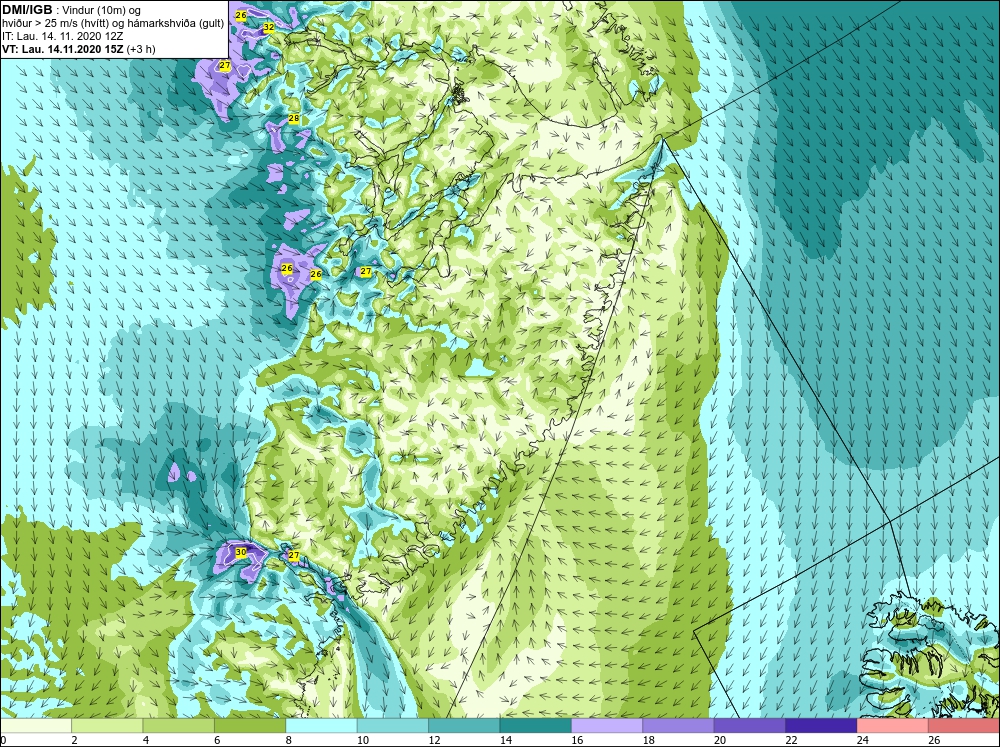
Task: Pick the 22–24 dark indigo legend swatch
Action: click(x=821, y=725)
